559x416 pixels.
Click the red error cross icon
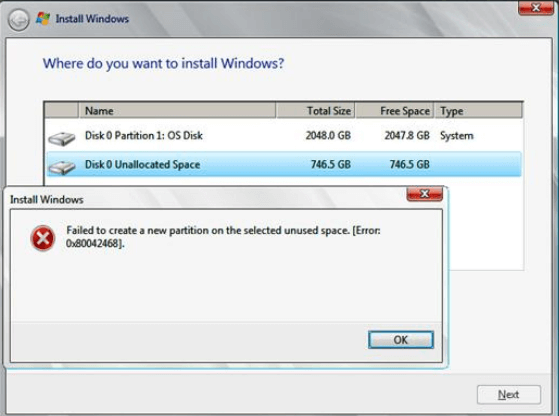43,238
